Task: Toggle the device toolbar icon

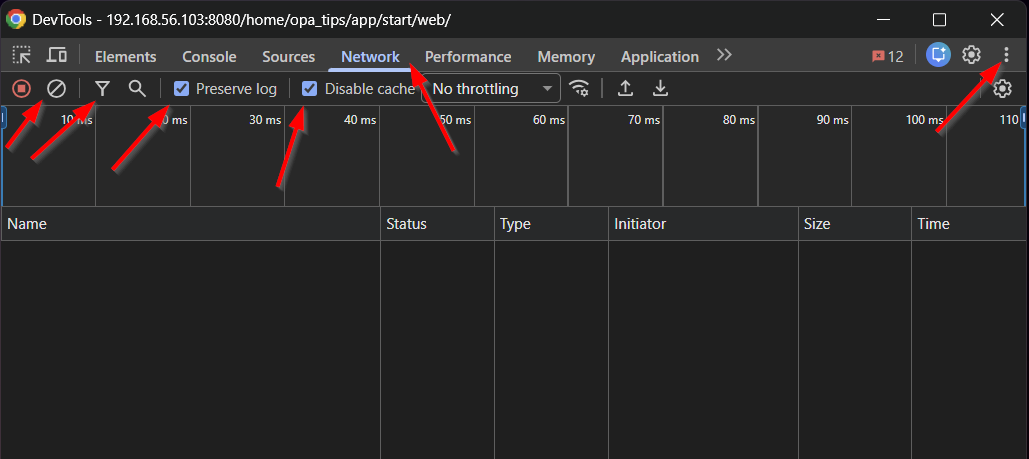Action: tap(57, 56)
